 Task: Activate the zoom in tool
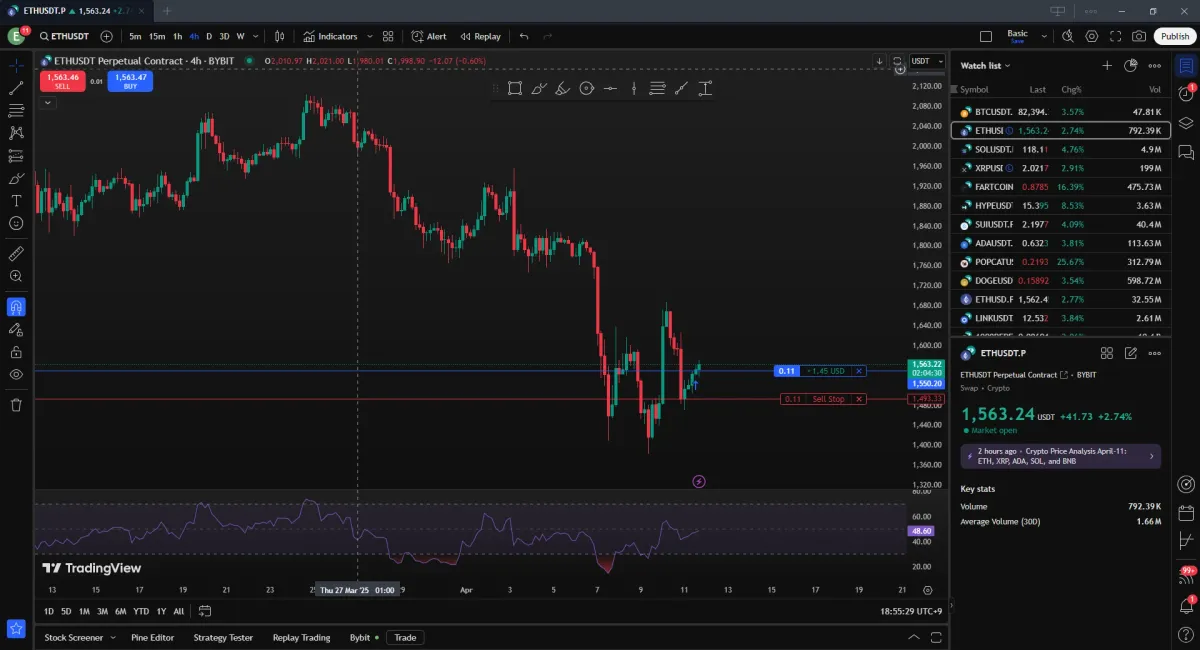(x=16, y=276)
